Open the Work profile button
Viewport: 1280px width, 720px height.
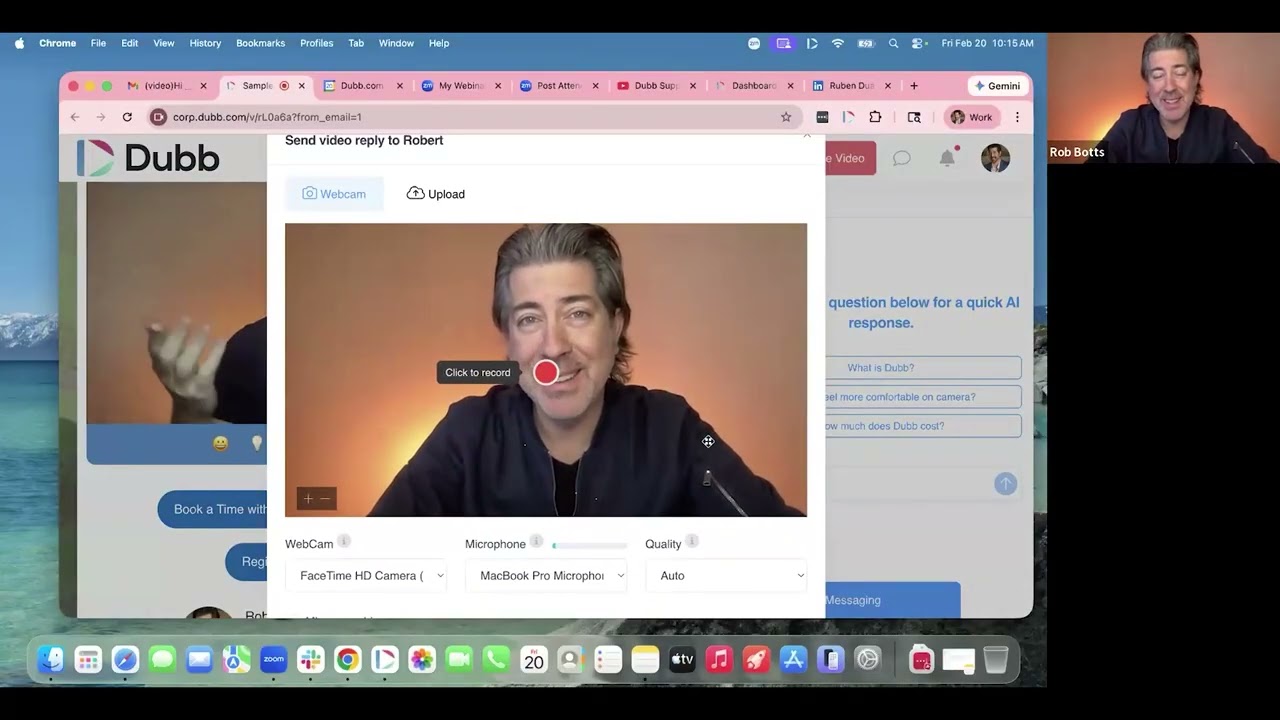[972, 117]
